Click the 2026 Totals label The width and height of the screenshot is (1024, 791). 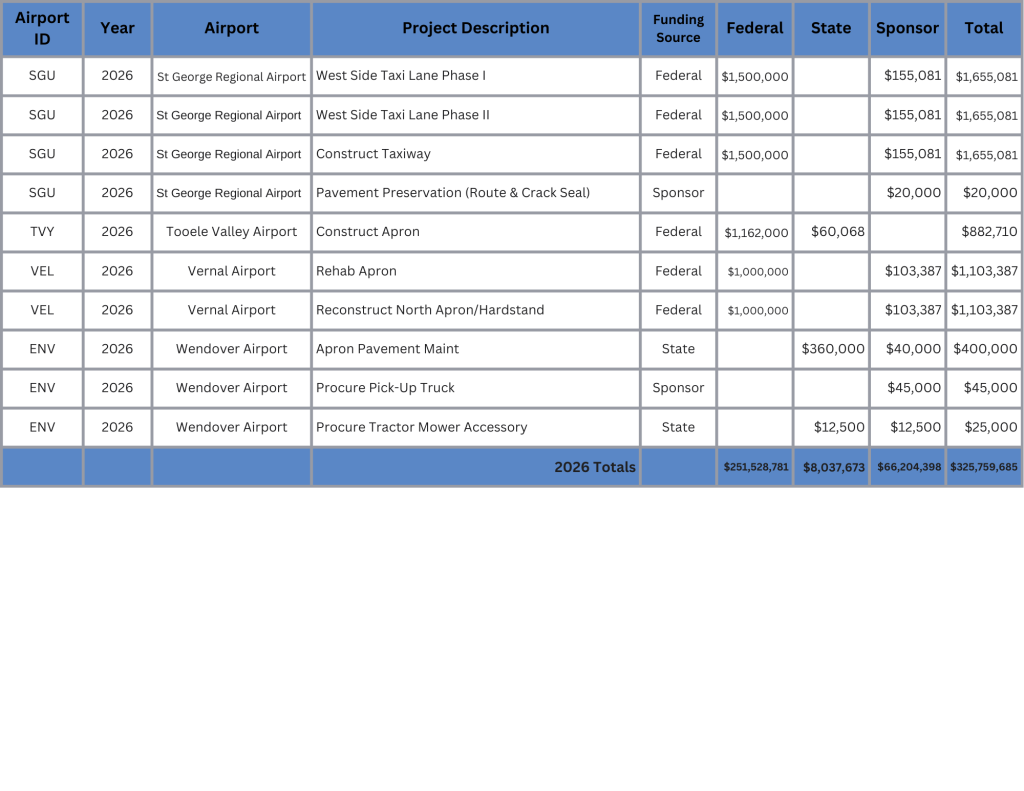[x=595, y=467]
